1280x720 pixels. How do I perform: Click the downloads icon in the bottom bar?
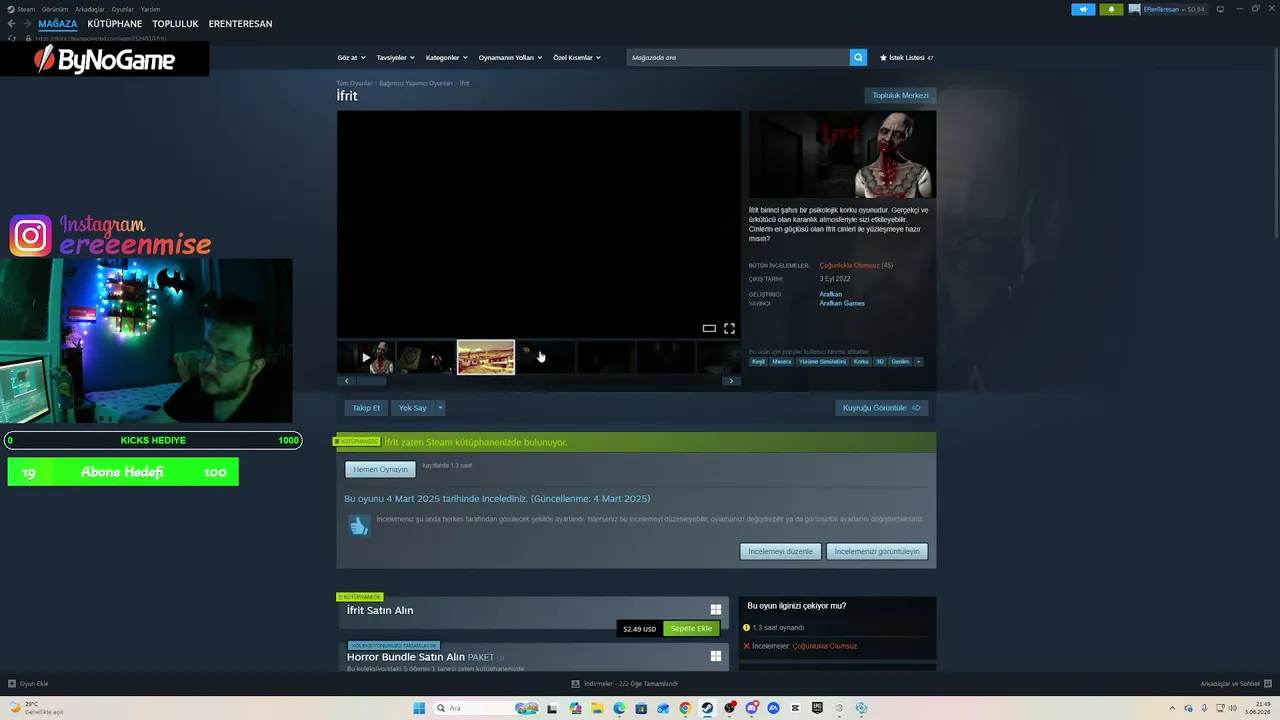[x=575, y=684]
